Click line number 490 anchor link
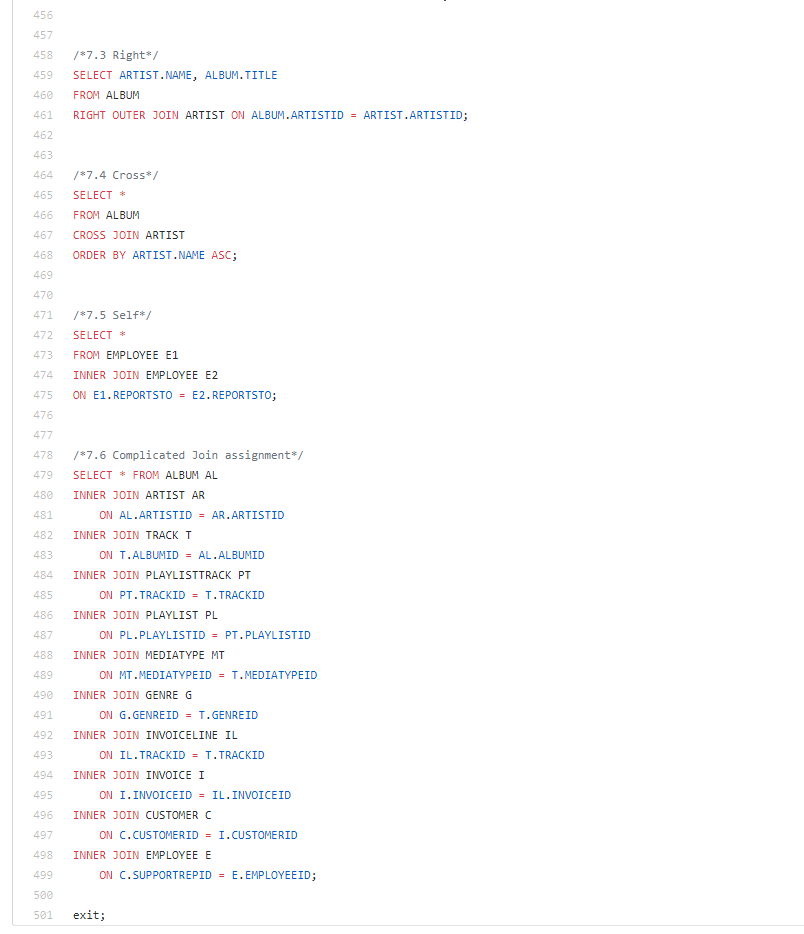Viewport: 804px width, 934px height. pos(43,695)
